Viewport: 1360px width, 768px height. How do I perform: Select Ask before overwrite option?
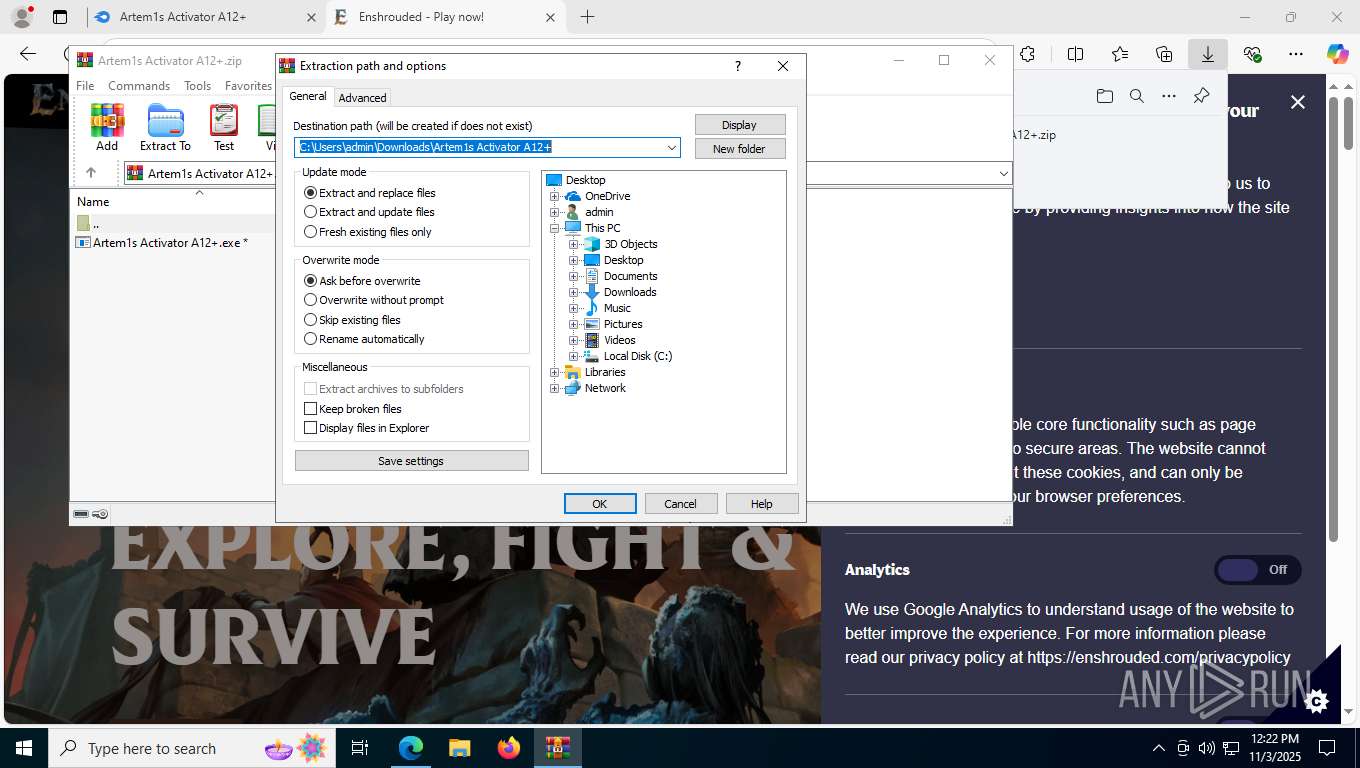pos(362,281)
